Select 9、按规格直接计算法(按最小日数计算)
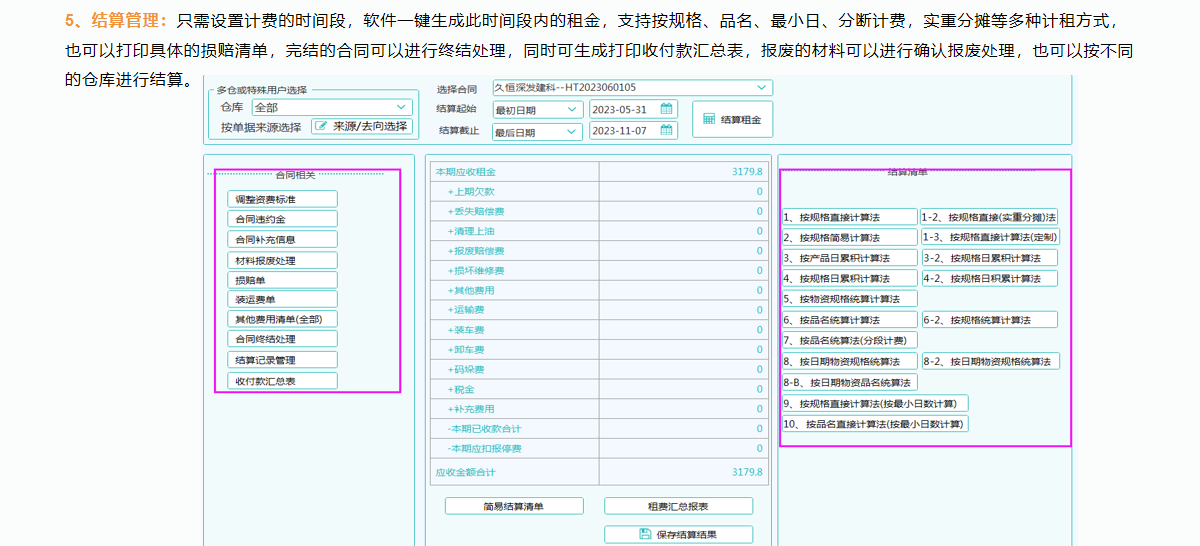 pos(875,403)
